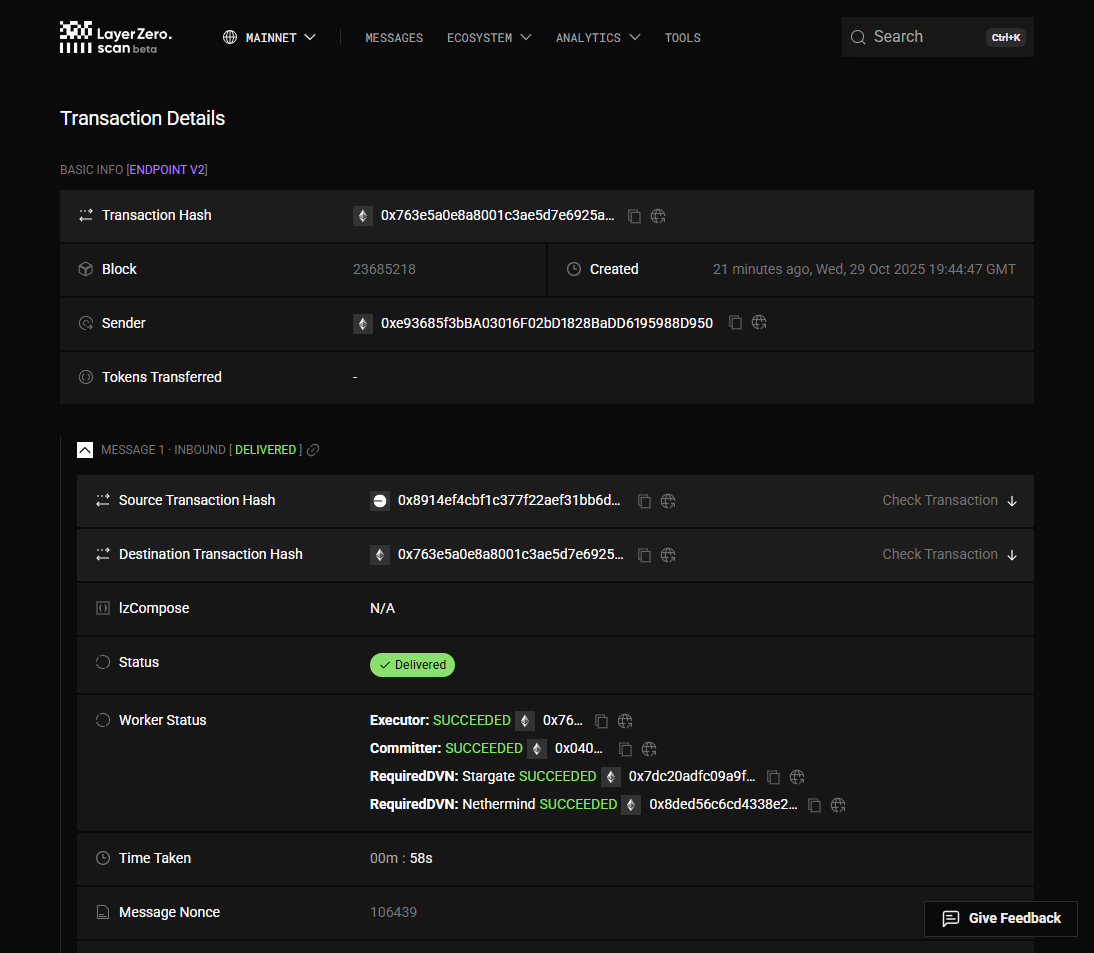Click the LayerZero Scan logo

tap(114, 37)
